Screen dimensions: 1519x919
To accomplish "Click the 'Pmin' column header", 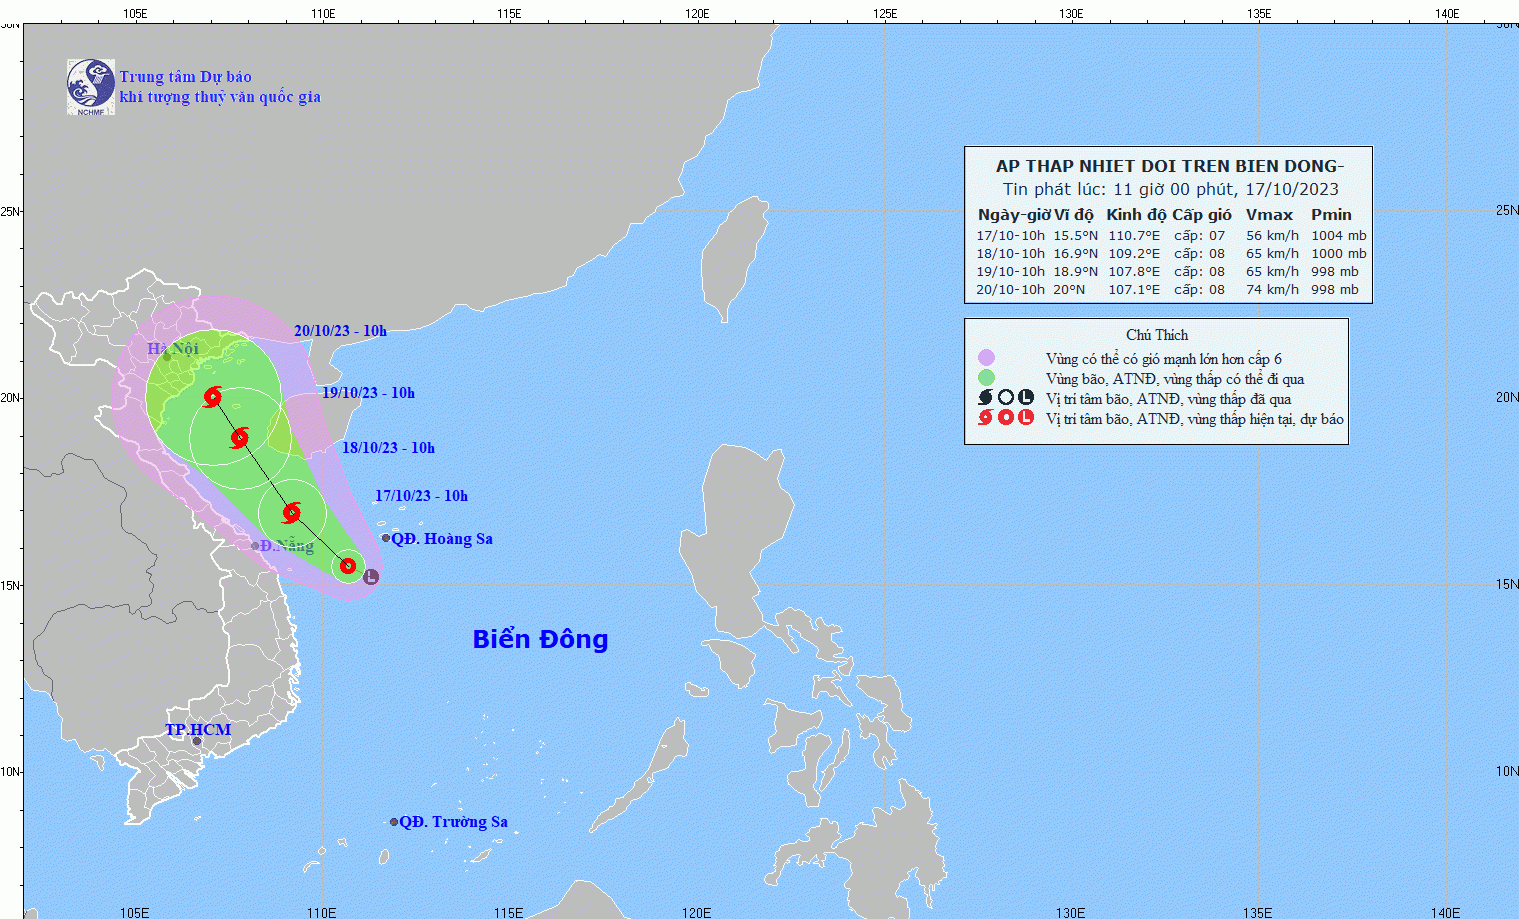I will coord(1331,214).
